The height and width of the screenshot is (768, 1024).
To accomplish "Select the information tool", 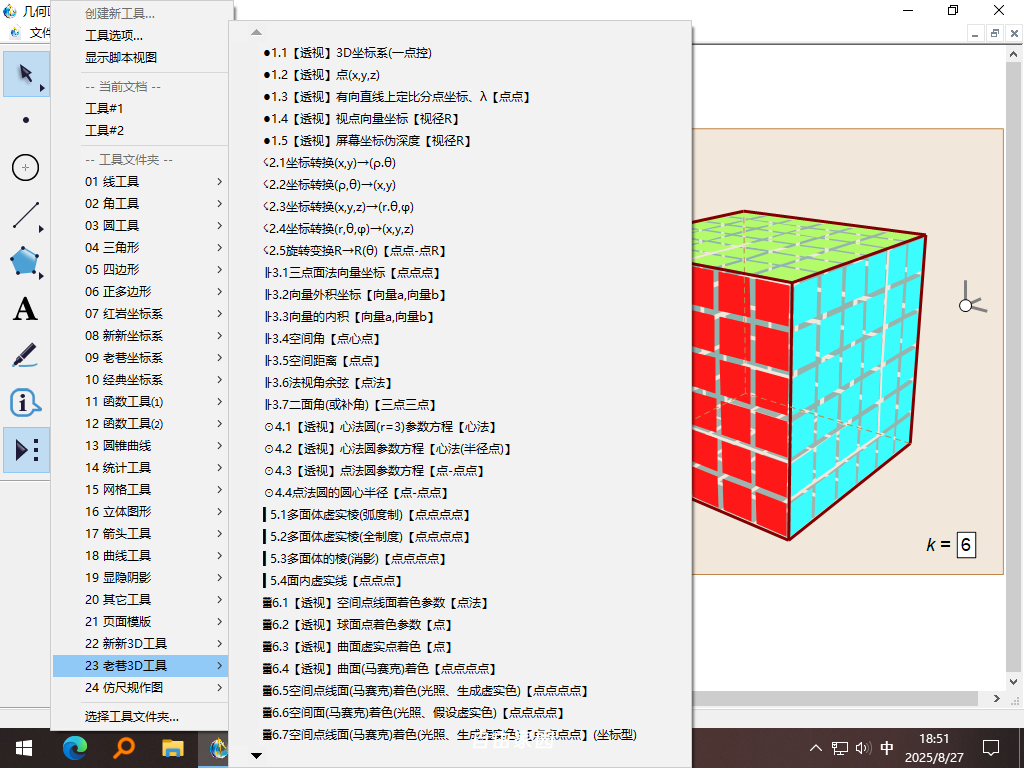I will click(x=24, y=403).
